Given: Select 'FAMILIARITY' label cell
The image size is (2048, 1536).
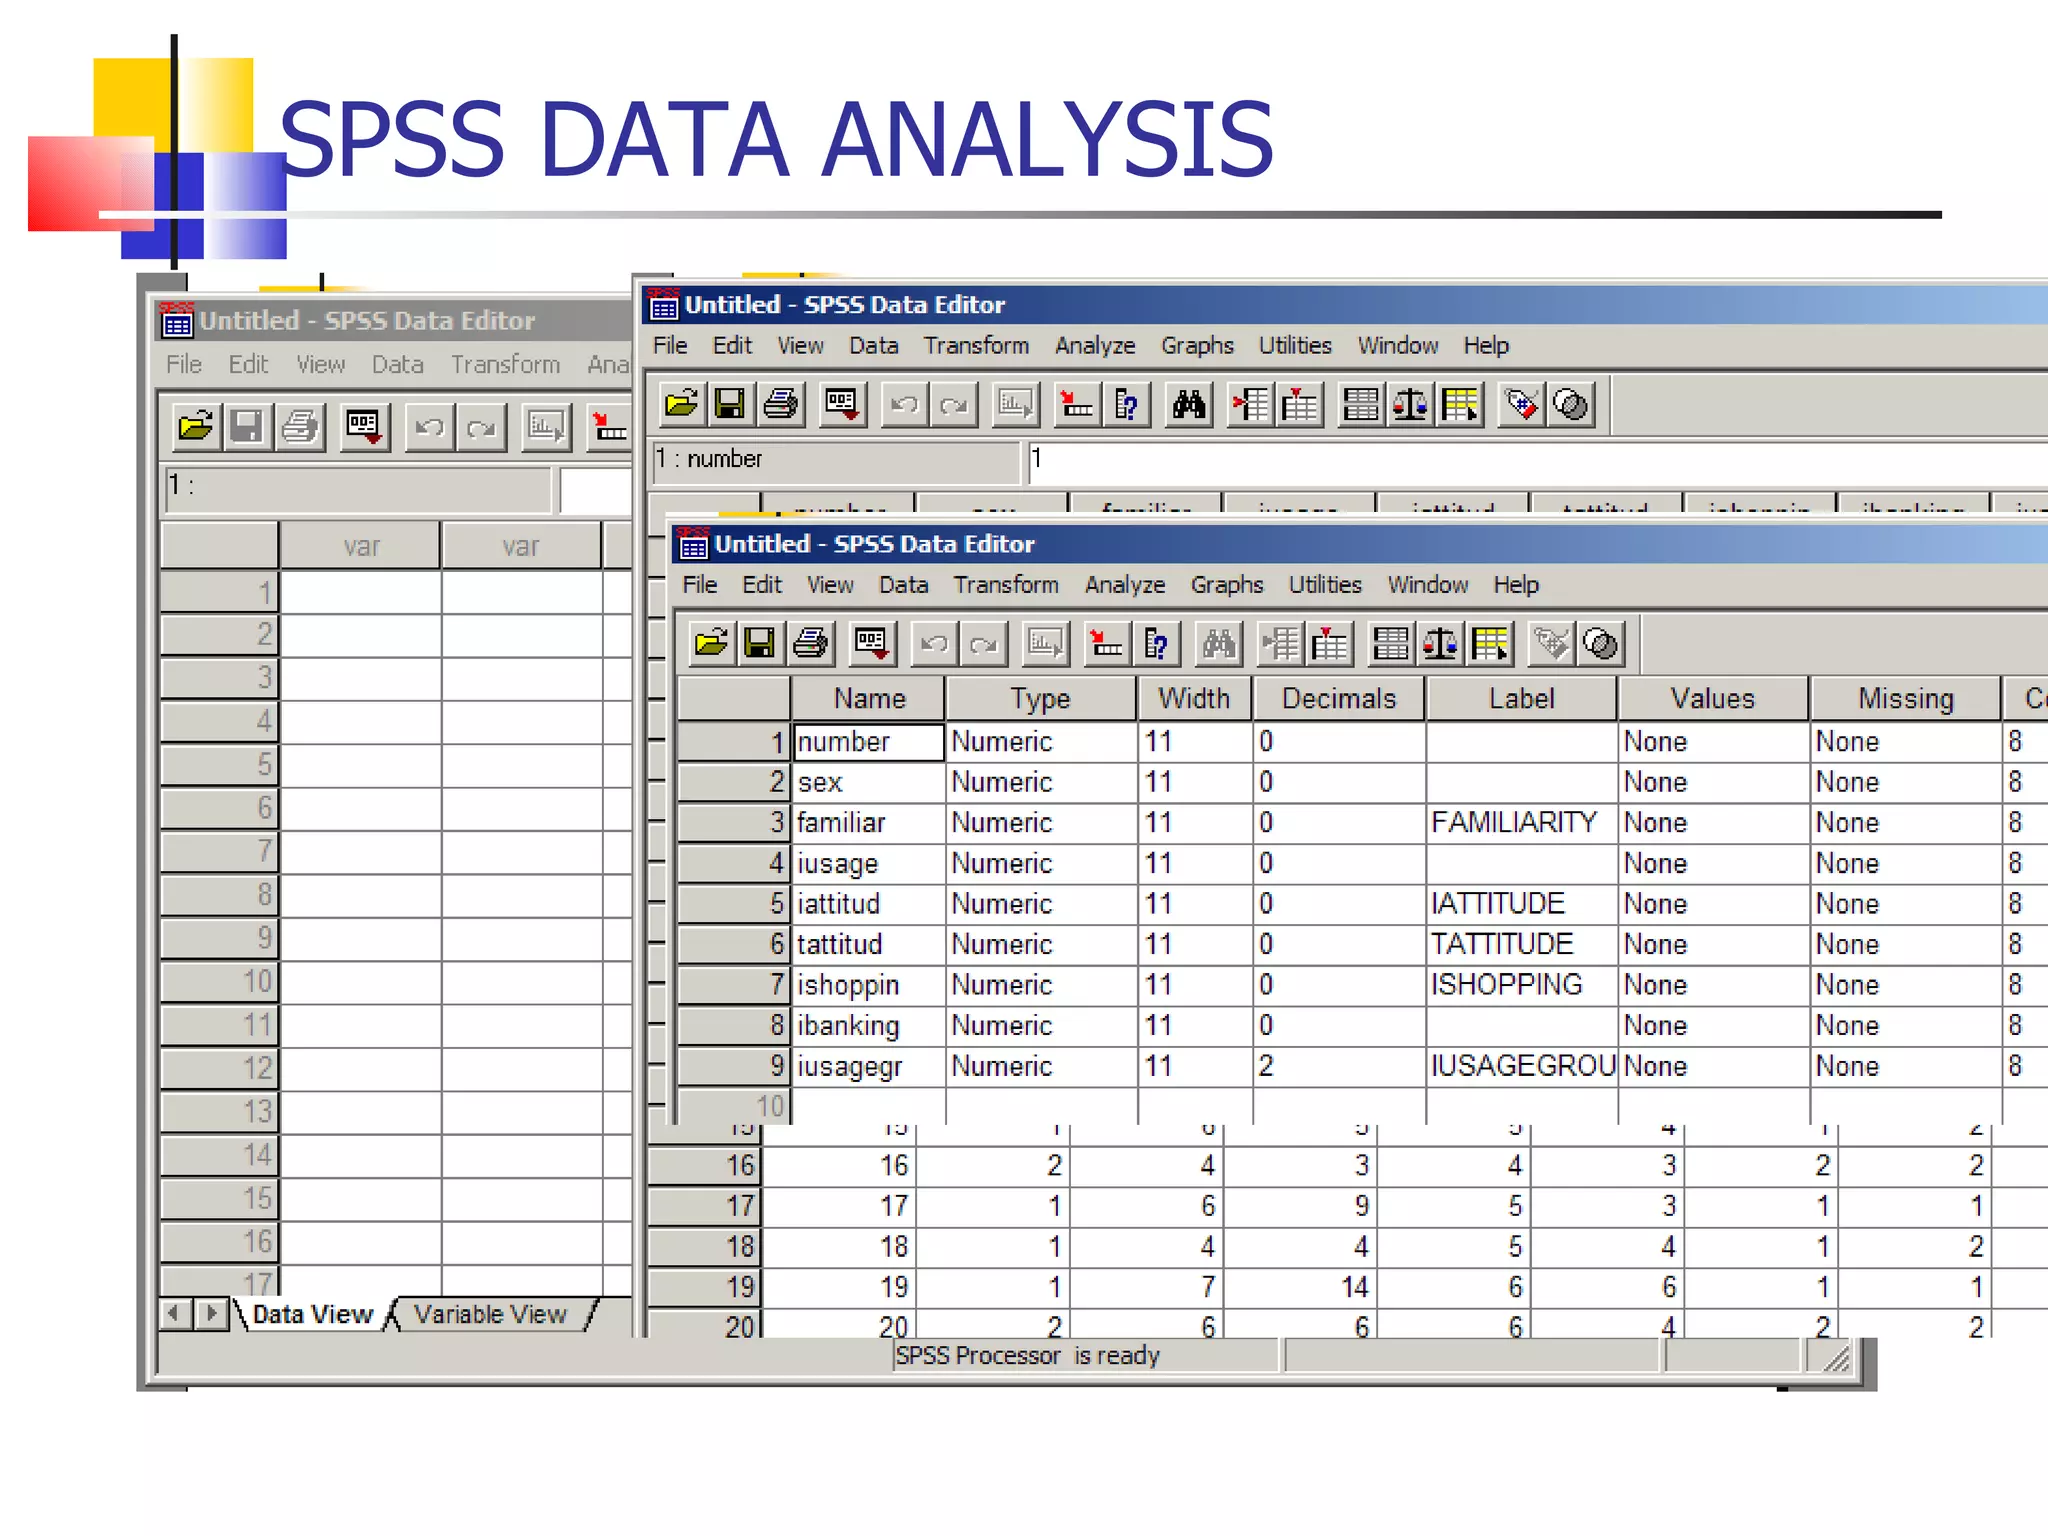Looking at the screenshot, I should (x=1521, y=823).
